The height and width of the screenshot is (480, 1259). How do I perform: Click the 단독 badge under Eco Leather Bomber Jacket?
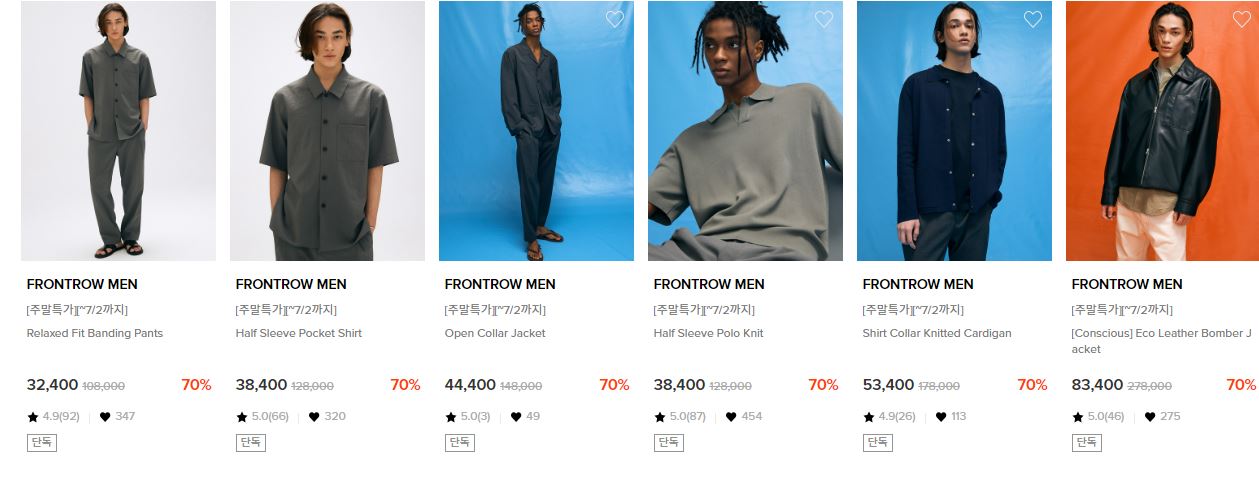[x=1087, y=442]
